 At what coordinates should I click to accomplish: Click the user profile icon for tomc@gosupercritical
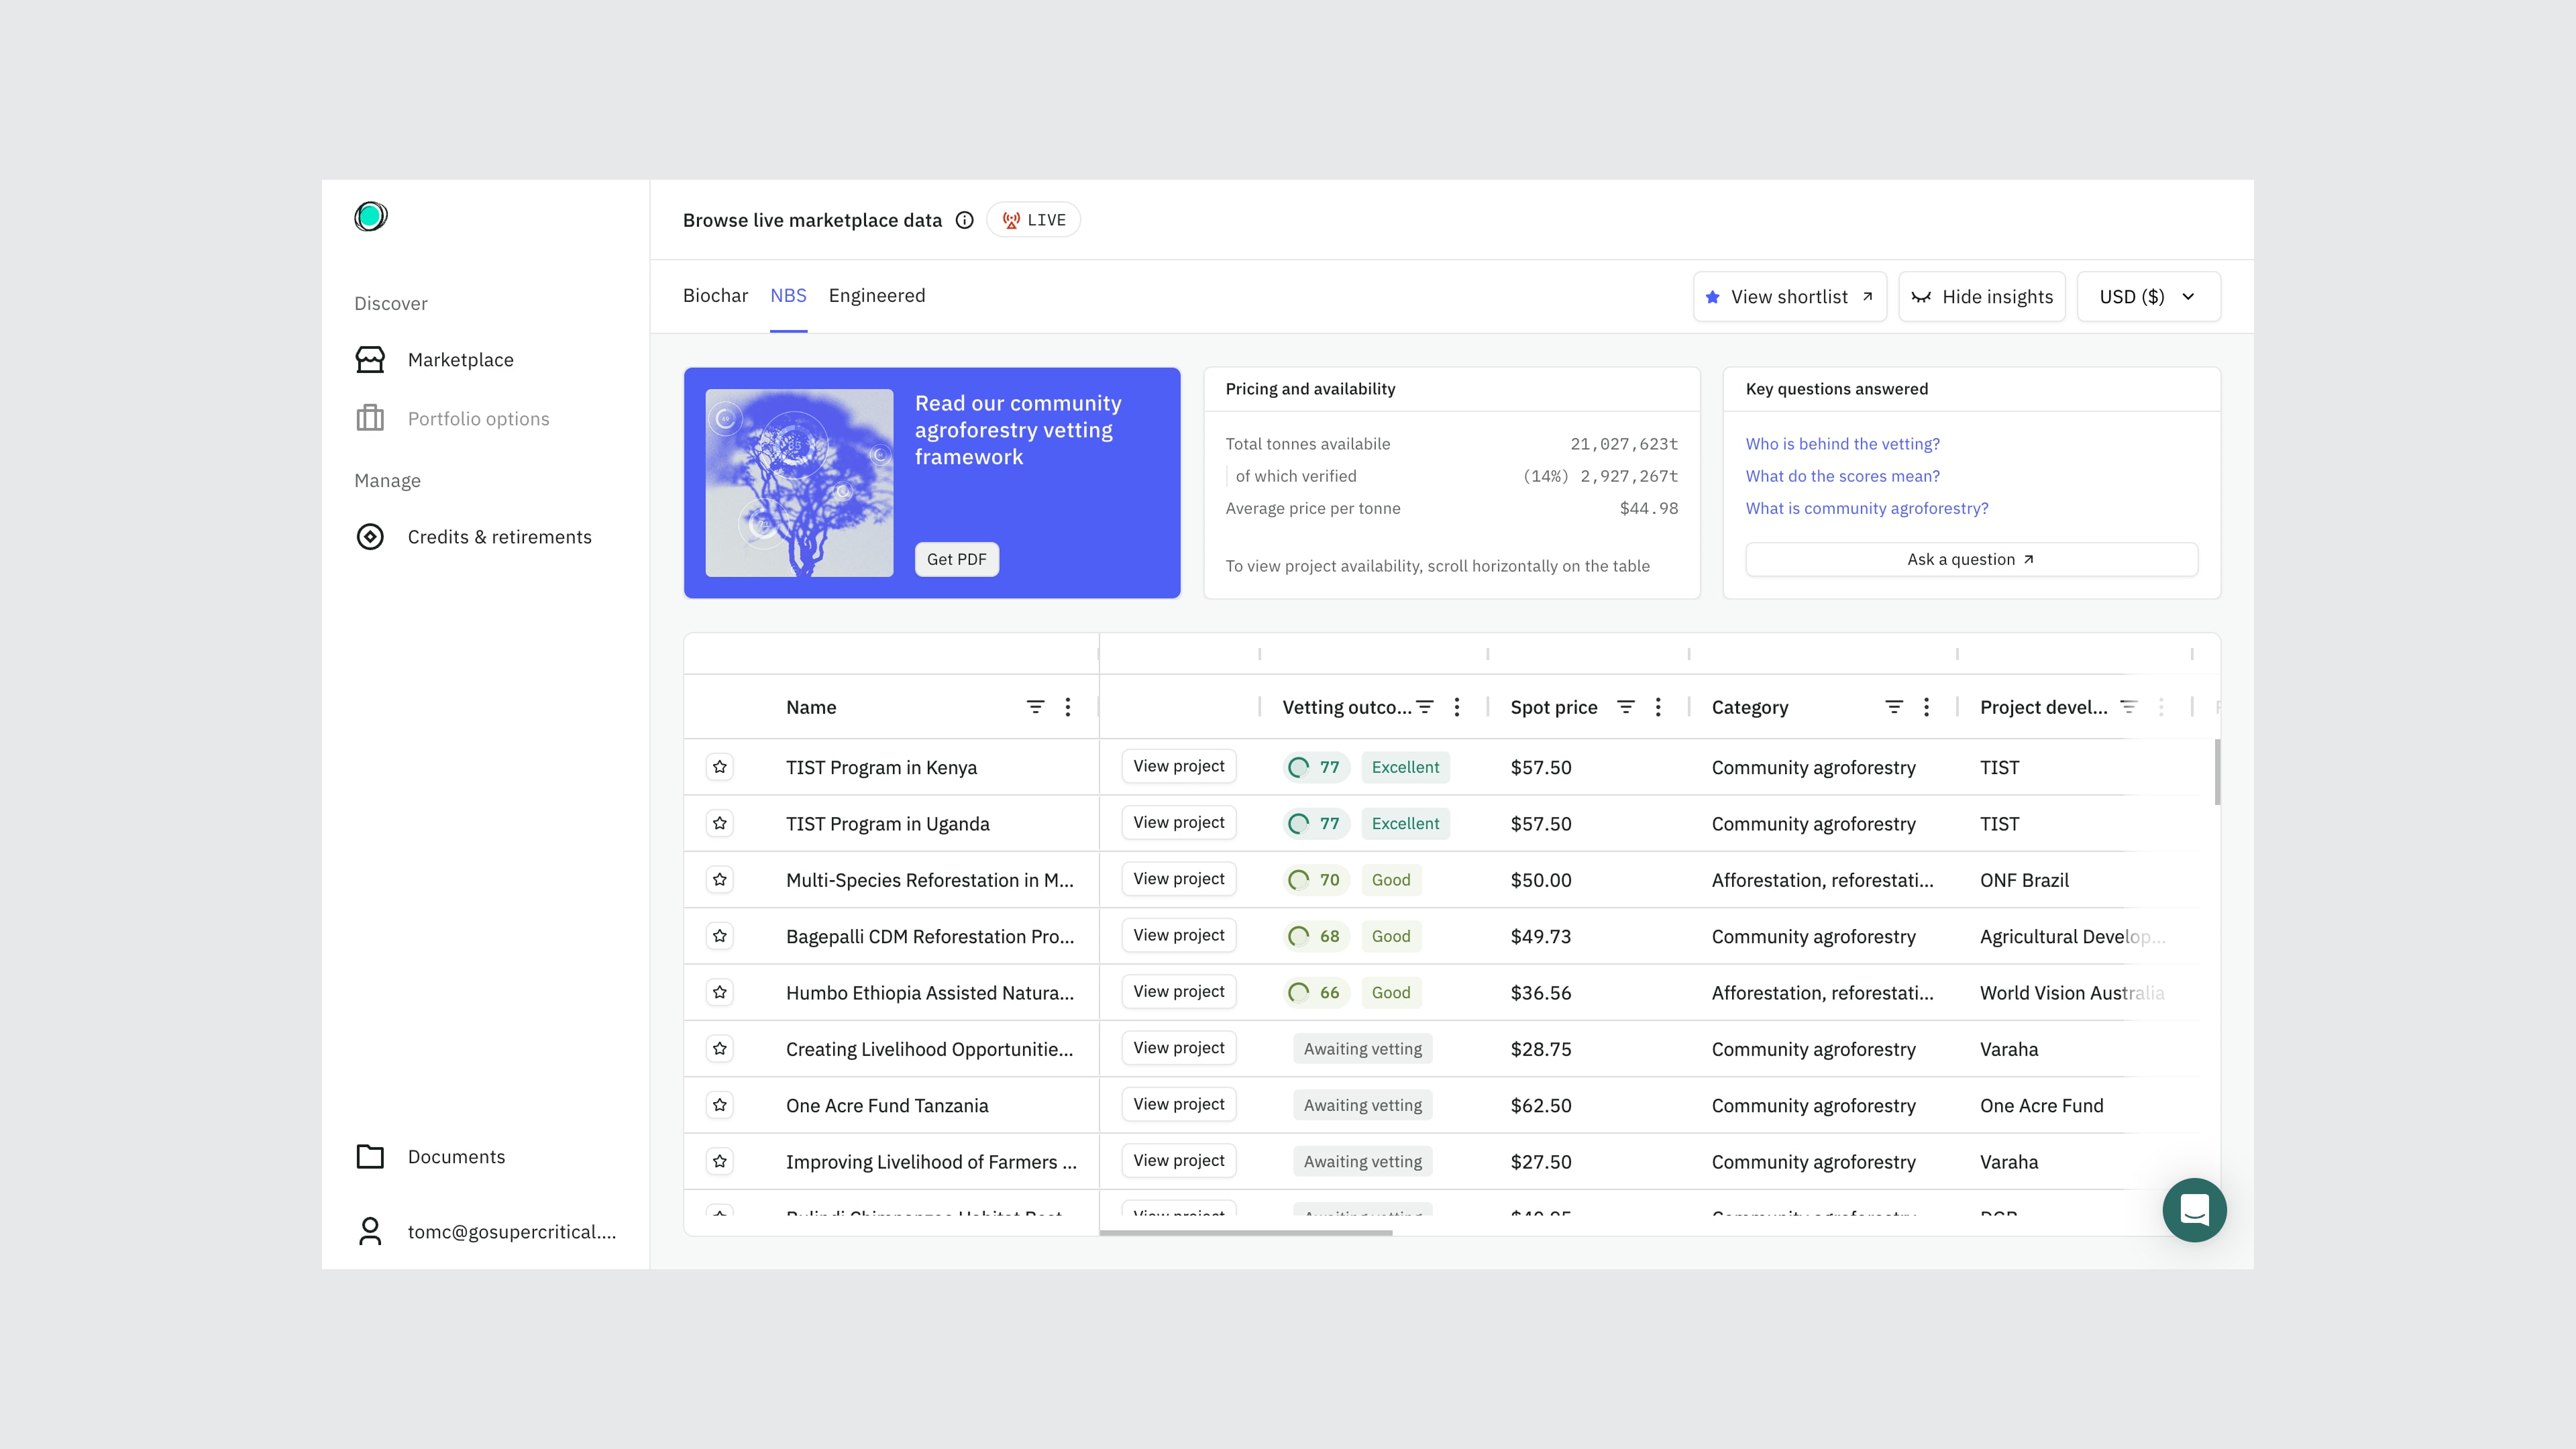click(370, 1231)
